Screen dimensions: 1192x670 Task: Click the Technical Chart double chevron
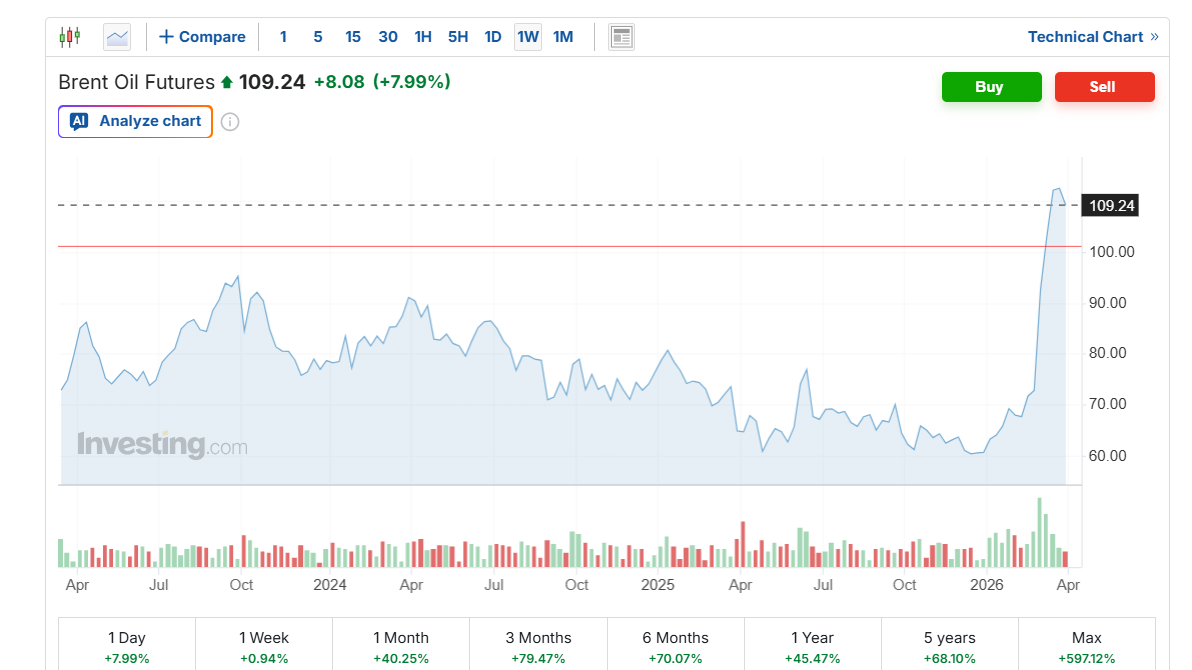[x=1154, y=37]
